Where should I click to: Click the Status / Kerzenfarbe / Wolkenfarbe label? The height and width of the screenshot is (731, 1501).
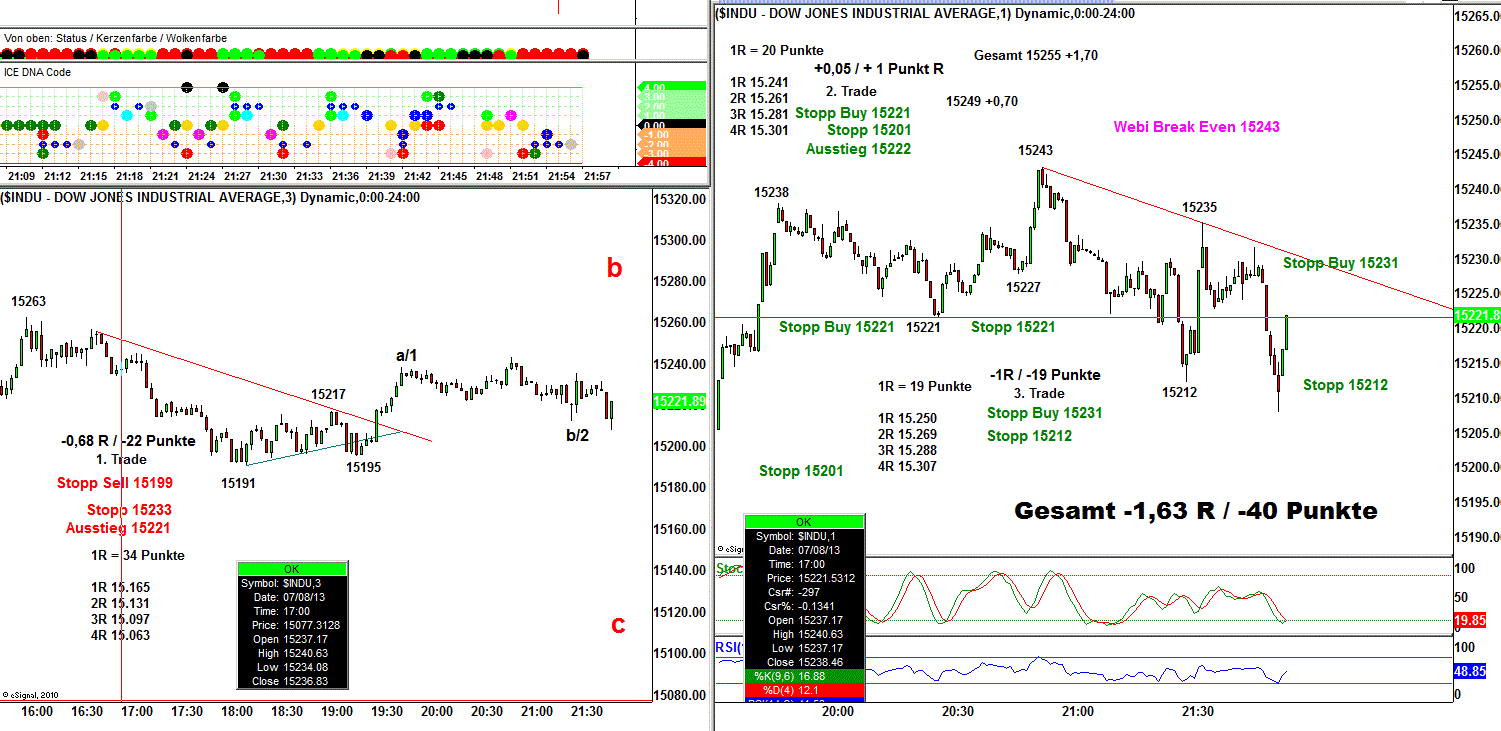coord(115,38)
